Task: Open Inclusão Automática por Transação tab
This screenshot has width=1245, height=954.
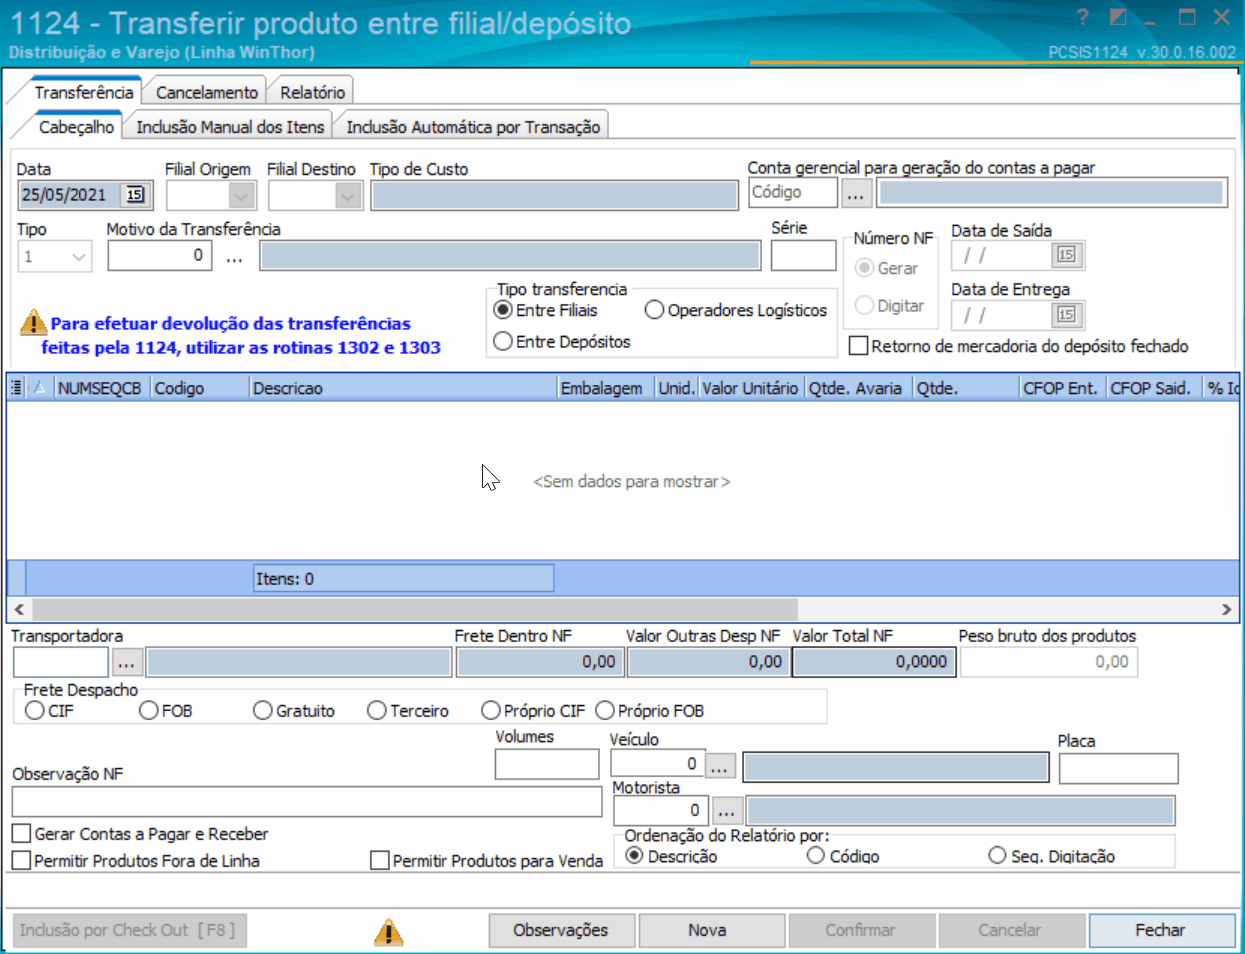Action: pos(473,127)
